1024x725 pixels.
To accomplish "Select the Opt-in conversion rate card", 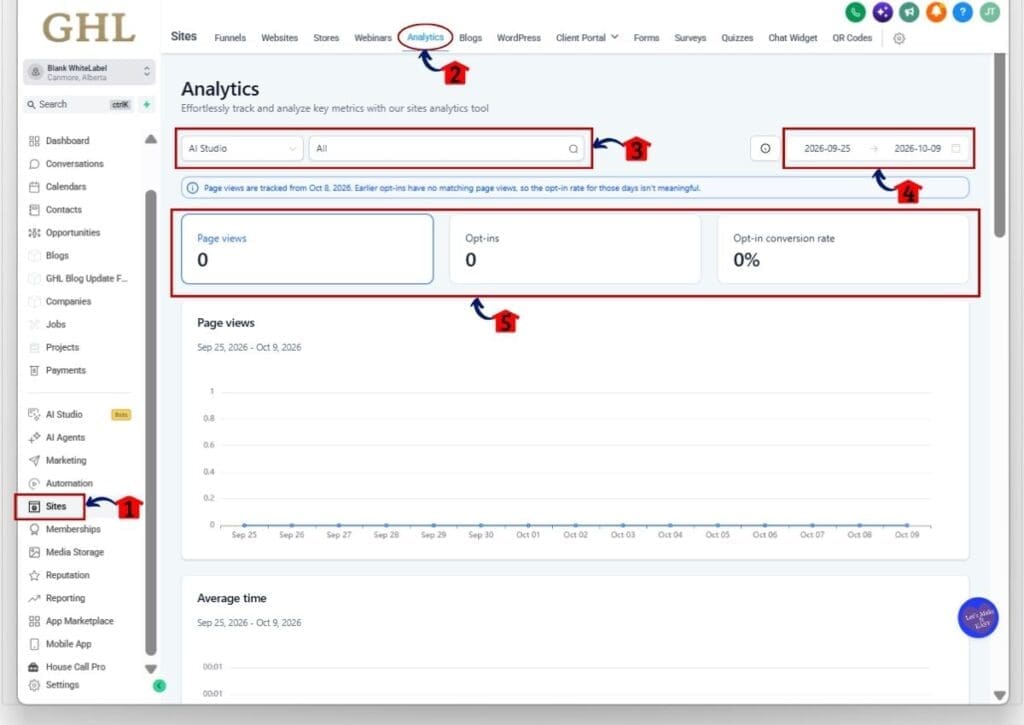I will [x=843, y=249].
